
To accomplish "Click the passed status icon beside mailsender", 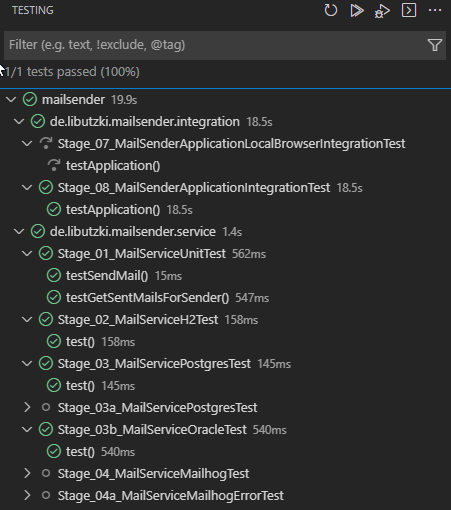I will tap(30, 100).
